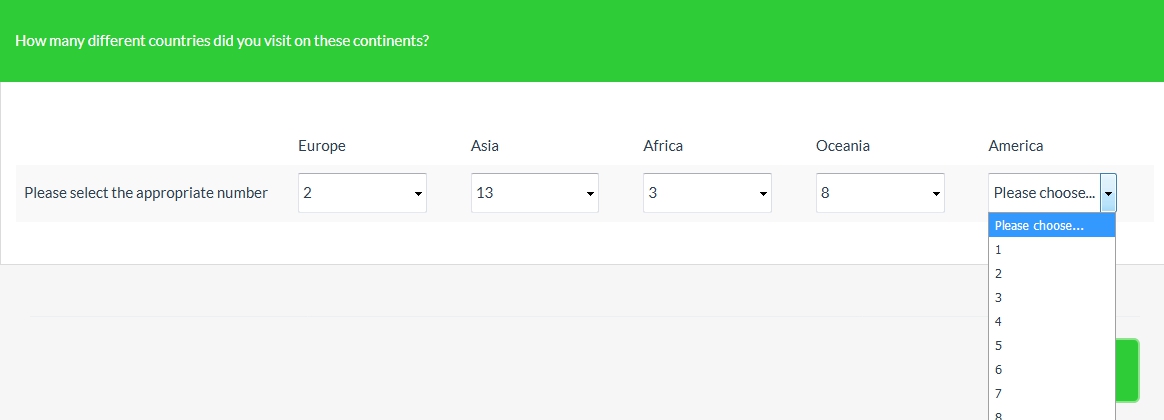Choose option 3 in America list
Viewport: 1164px width, 420px height.
1051,298
